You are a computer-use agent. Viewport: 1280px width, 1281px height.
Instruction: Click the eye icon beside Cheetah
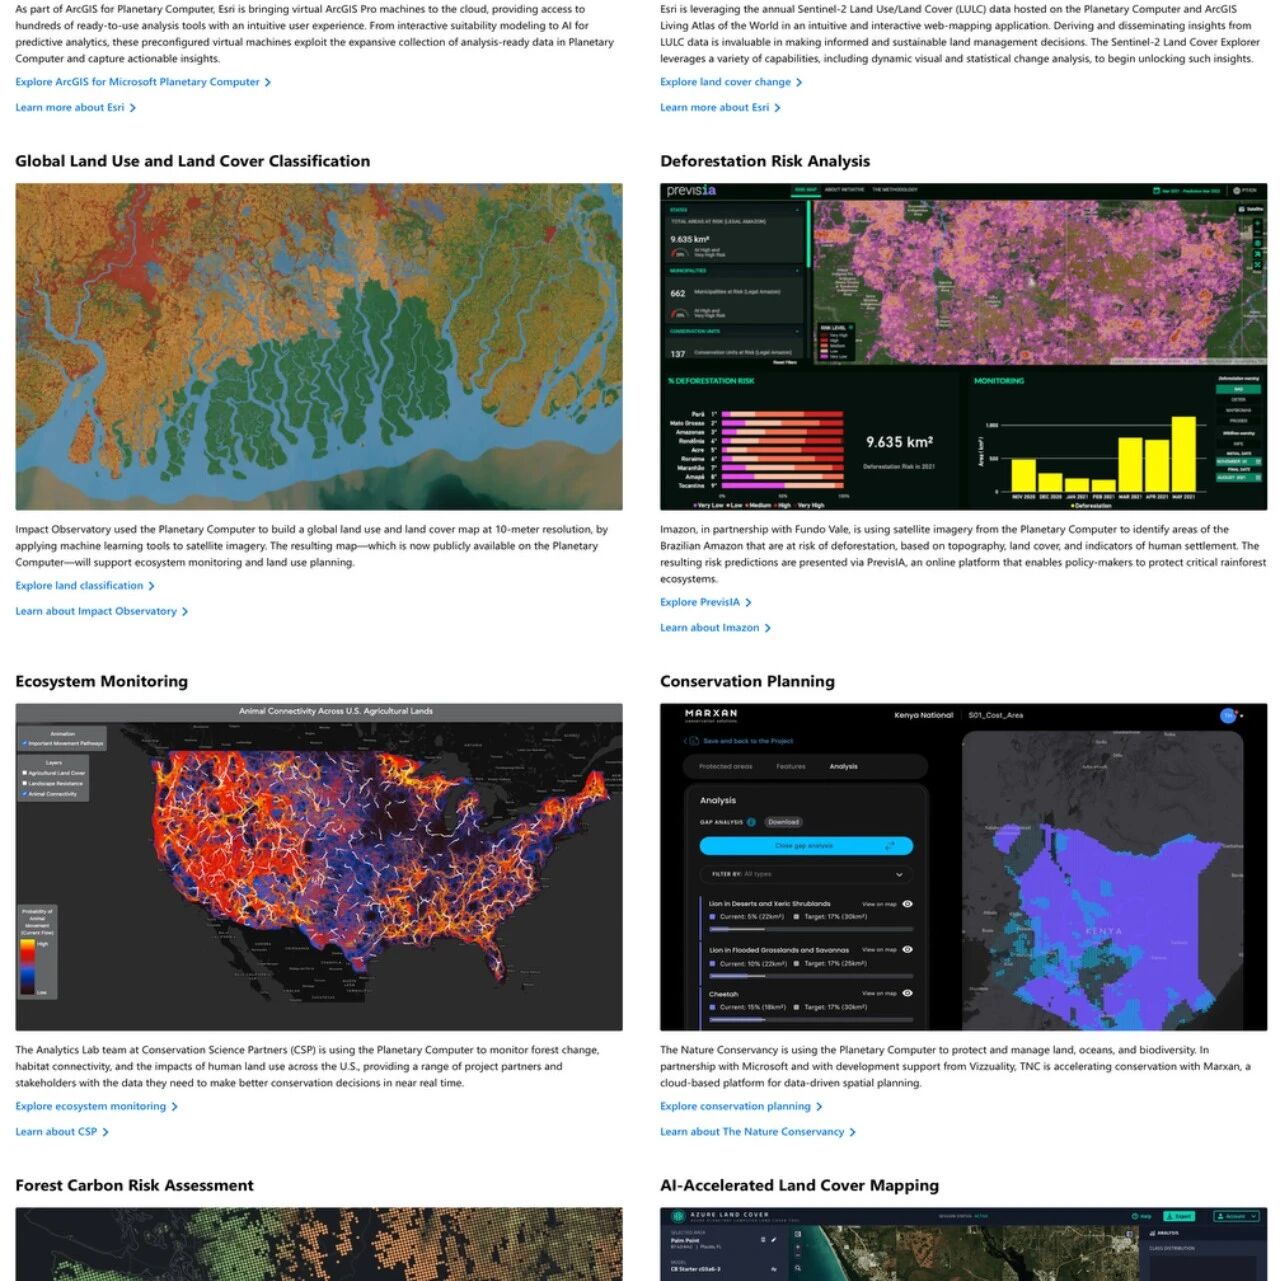(907, 993)
